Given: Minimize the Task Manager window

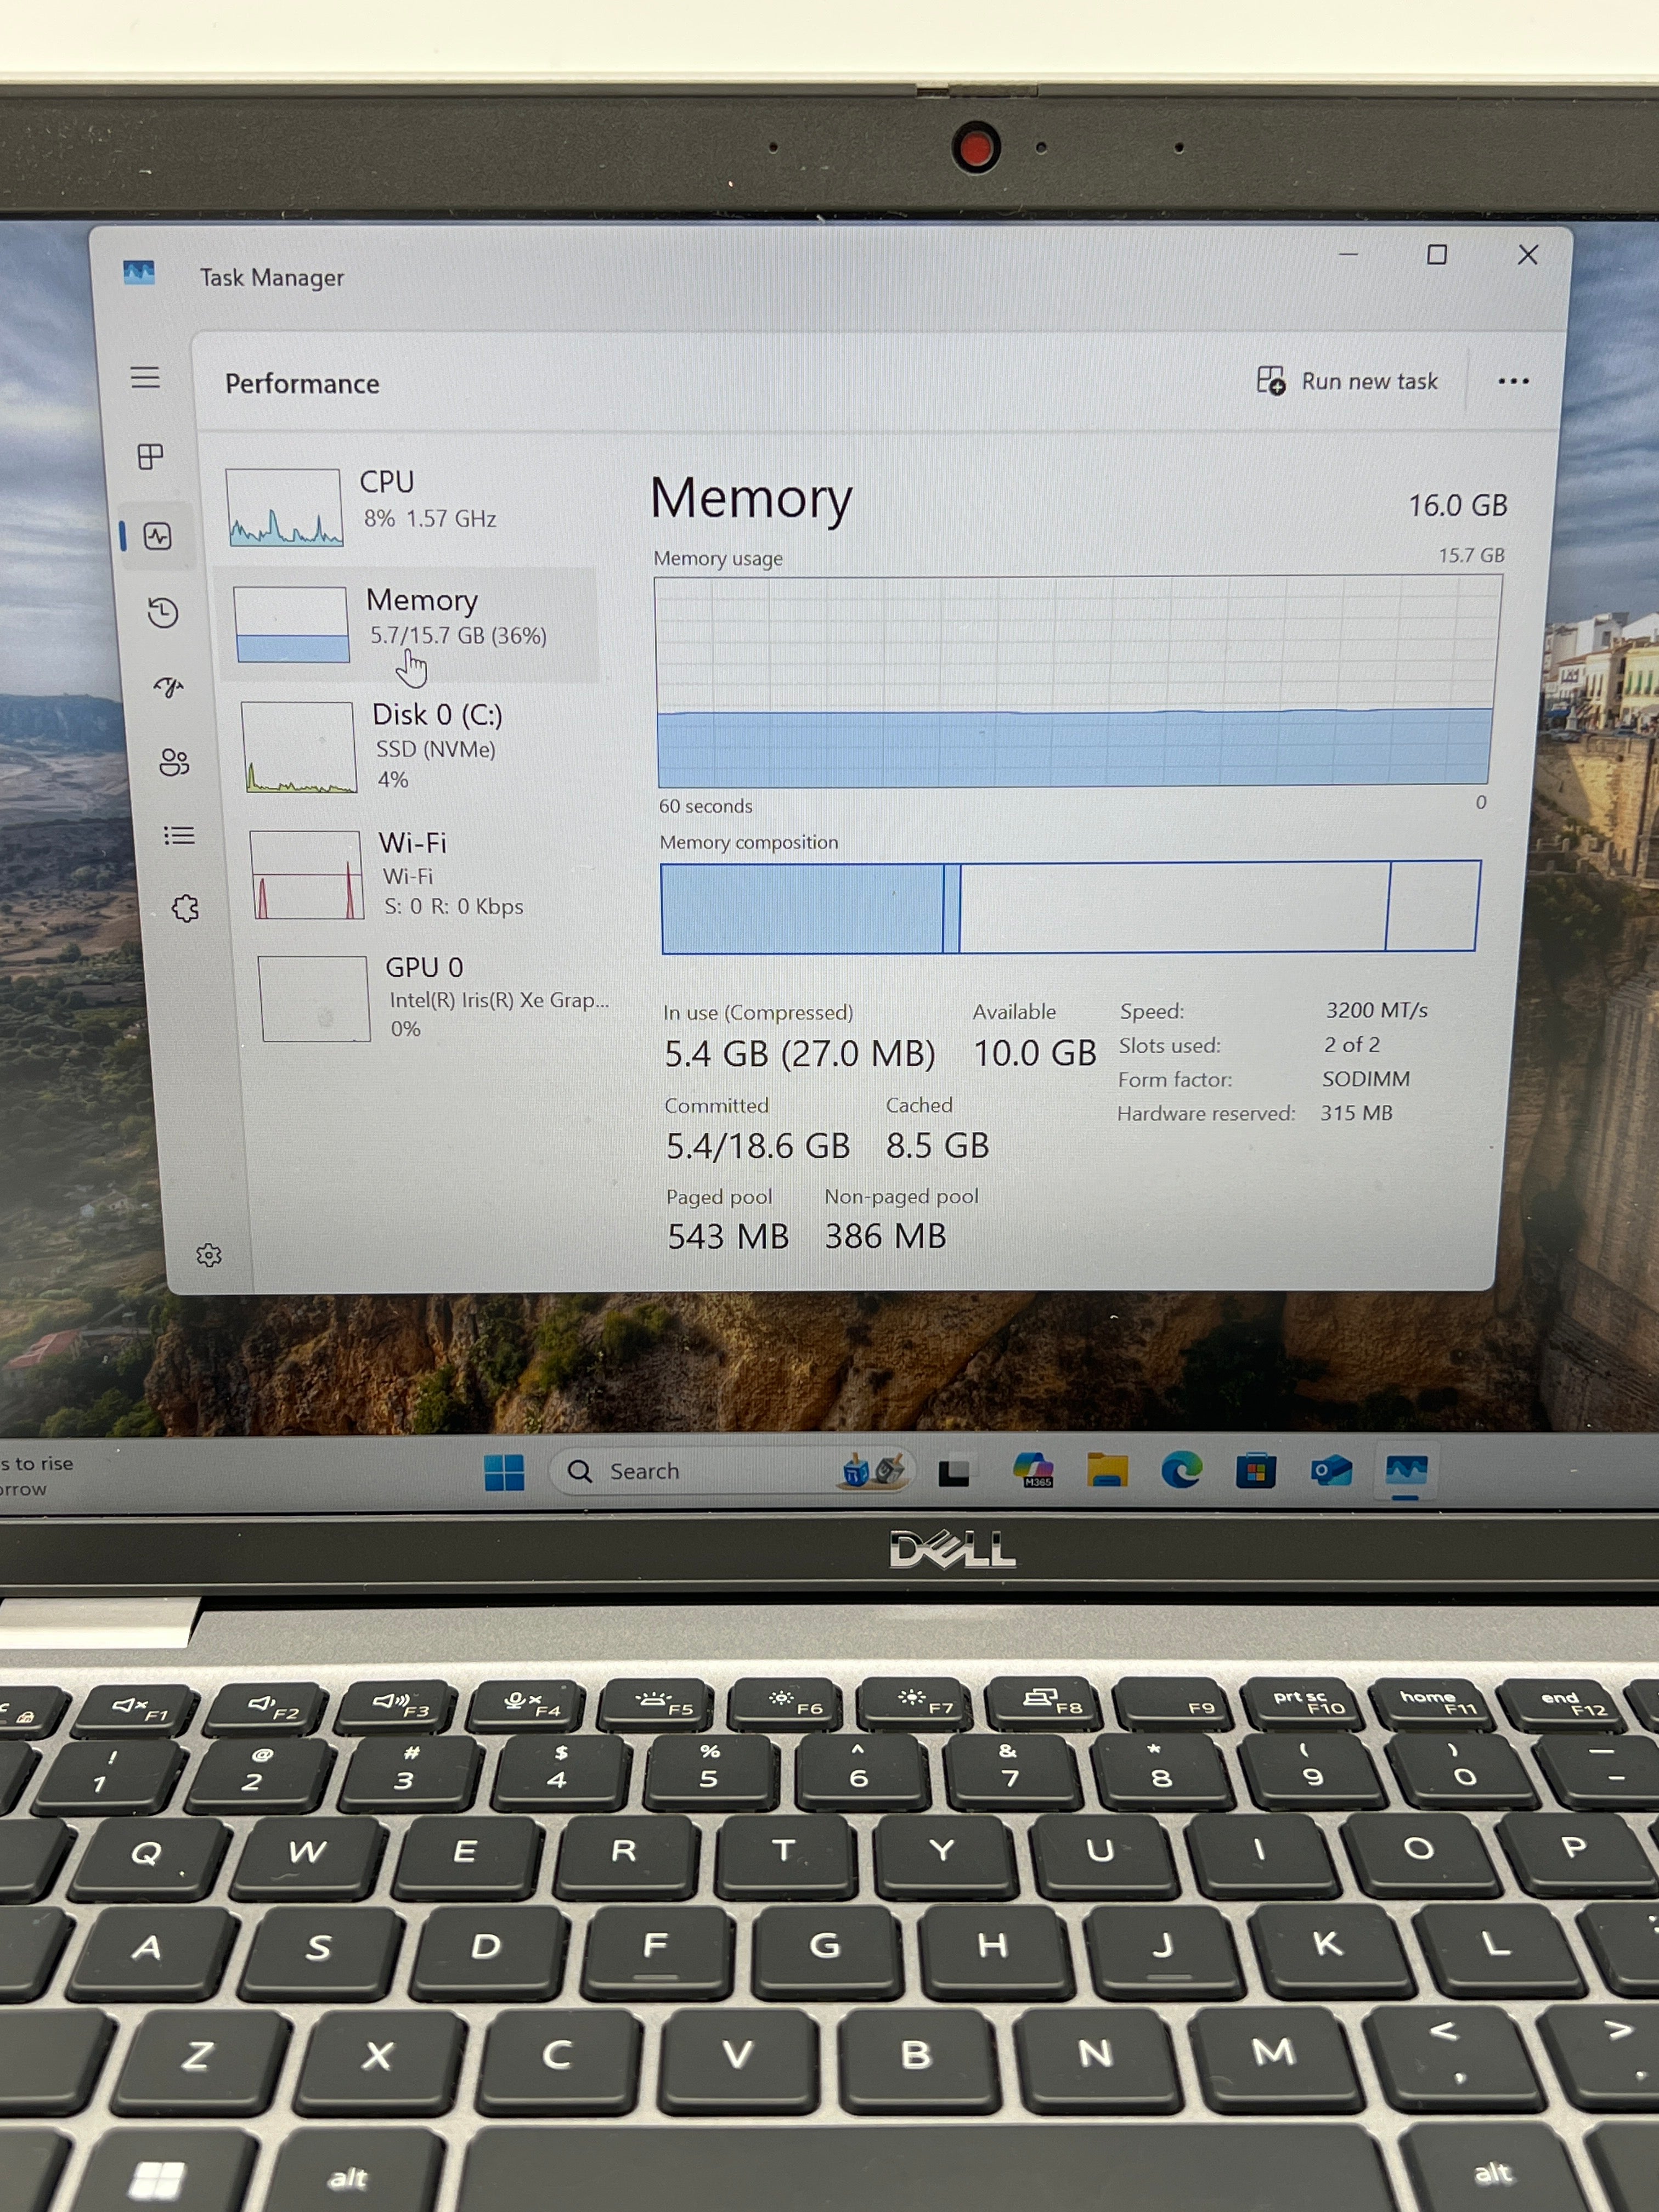Looking at the screenshot, I should pyautogui.click(x=1348, y=255).
